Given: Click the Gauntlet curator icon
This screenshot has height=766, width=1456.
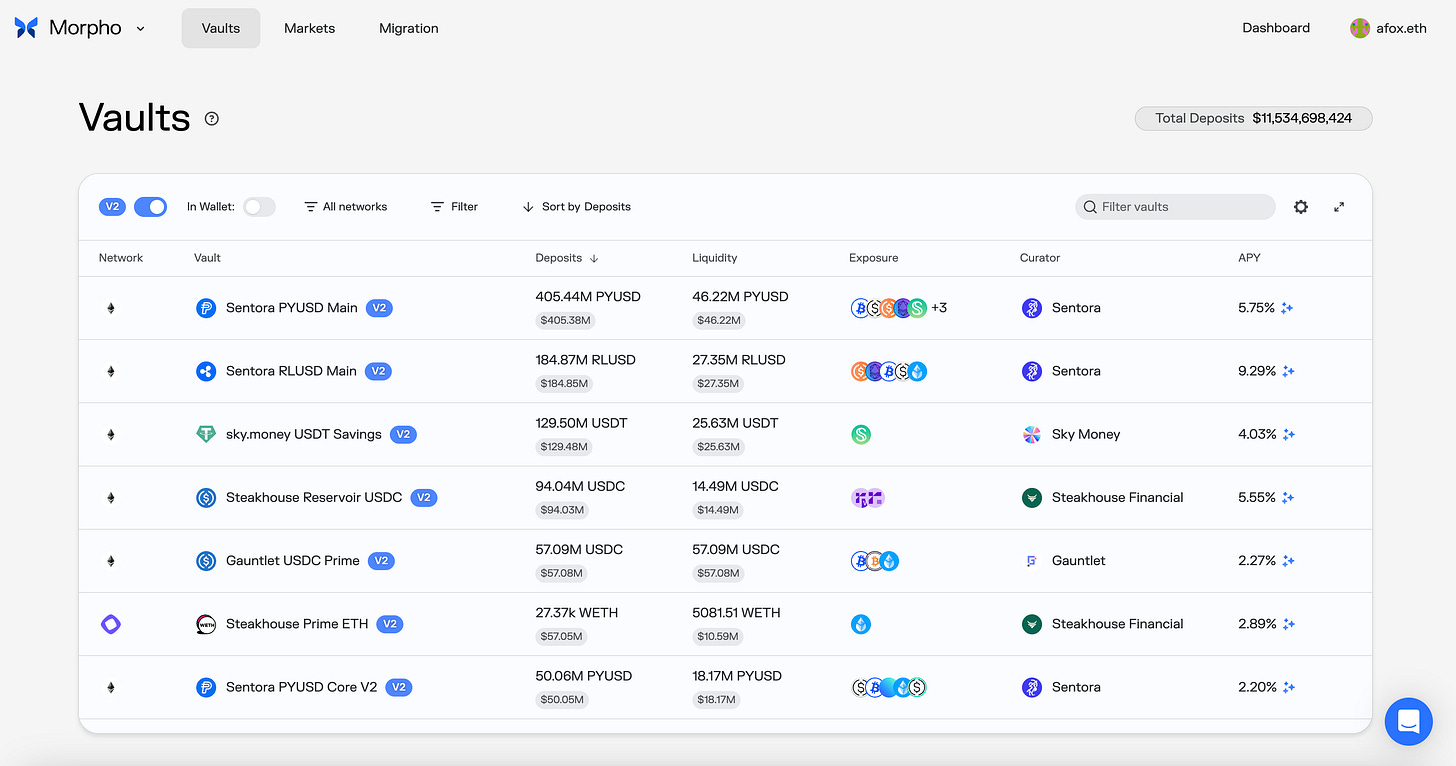Looking at the screenshot, I should coord(1031,561).
